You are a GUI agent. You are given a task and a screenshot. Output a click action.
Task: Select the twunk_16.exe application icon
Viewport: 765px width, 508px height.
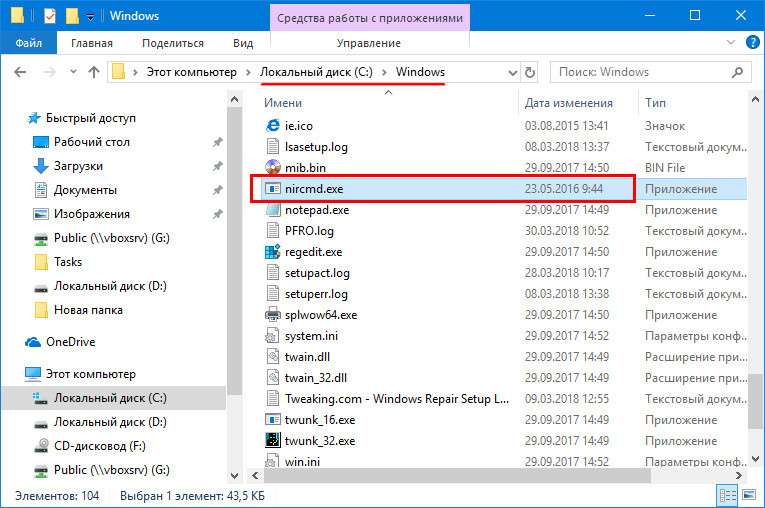coord(273,420)
